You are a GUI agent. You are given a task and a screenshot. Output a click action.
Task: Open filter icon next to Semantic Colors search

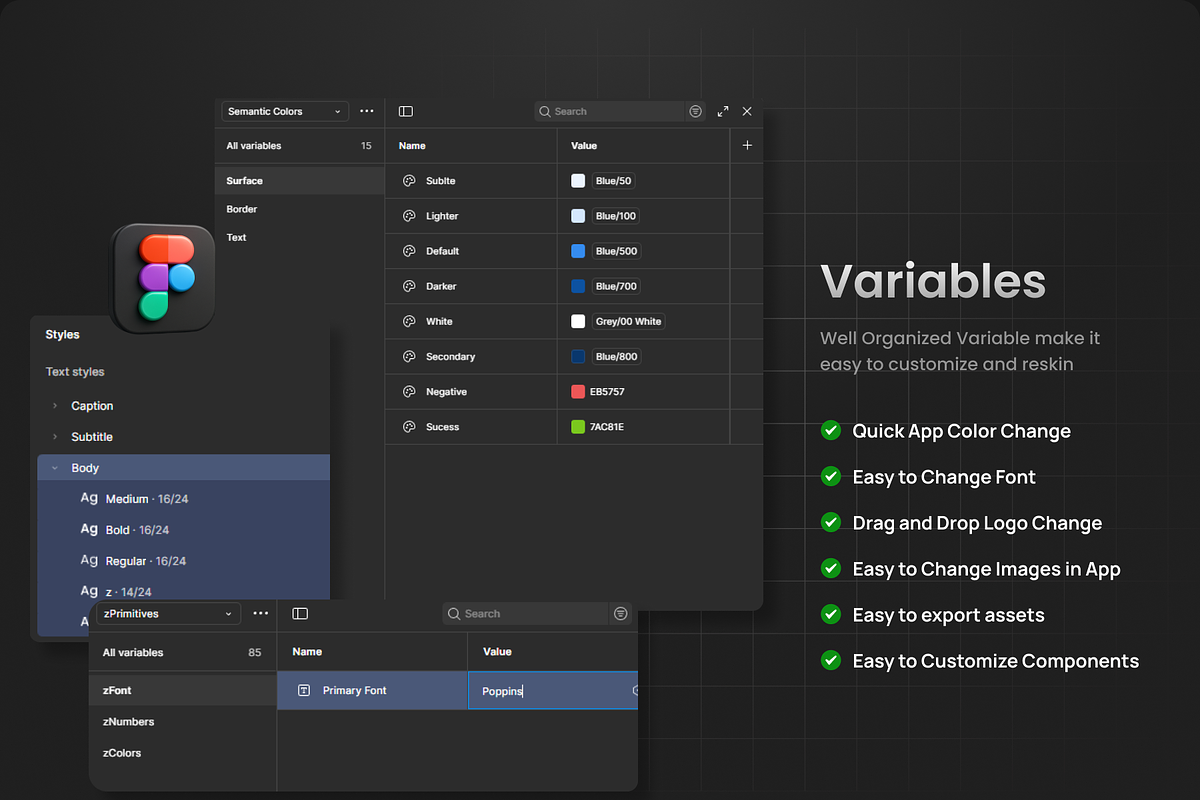pos(696,111)
